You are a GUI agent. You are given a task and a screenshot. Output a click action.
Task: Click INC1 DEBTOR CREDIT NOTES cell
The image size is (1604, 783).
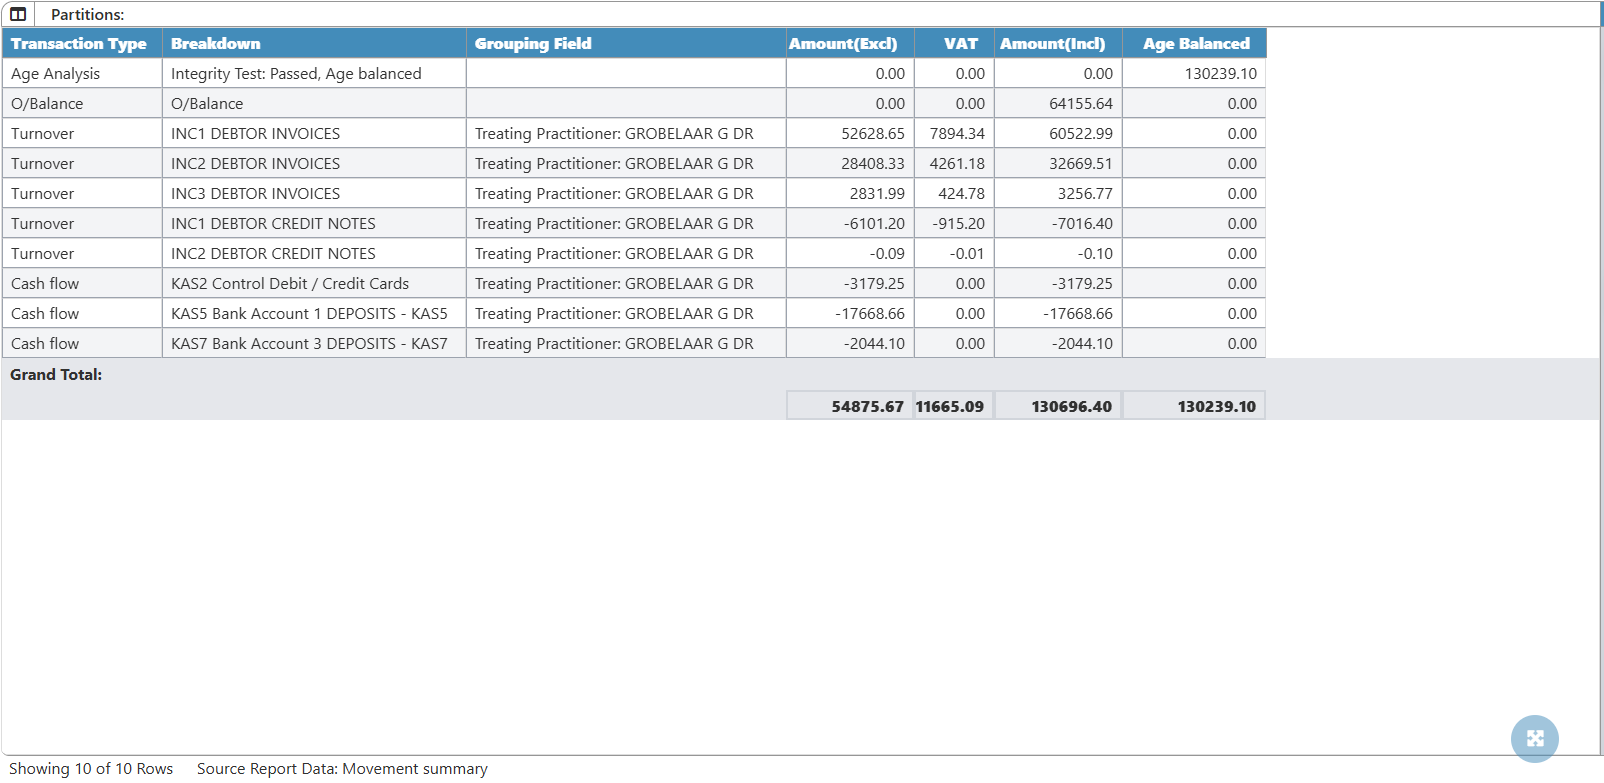tap(273, 224)
